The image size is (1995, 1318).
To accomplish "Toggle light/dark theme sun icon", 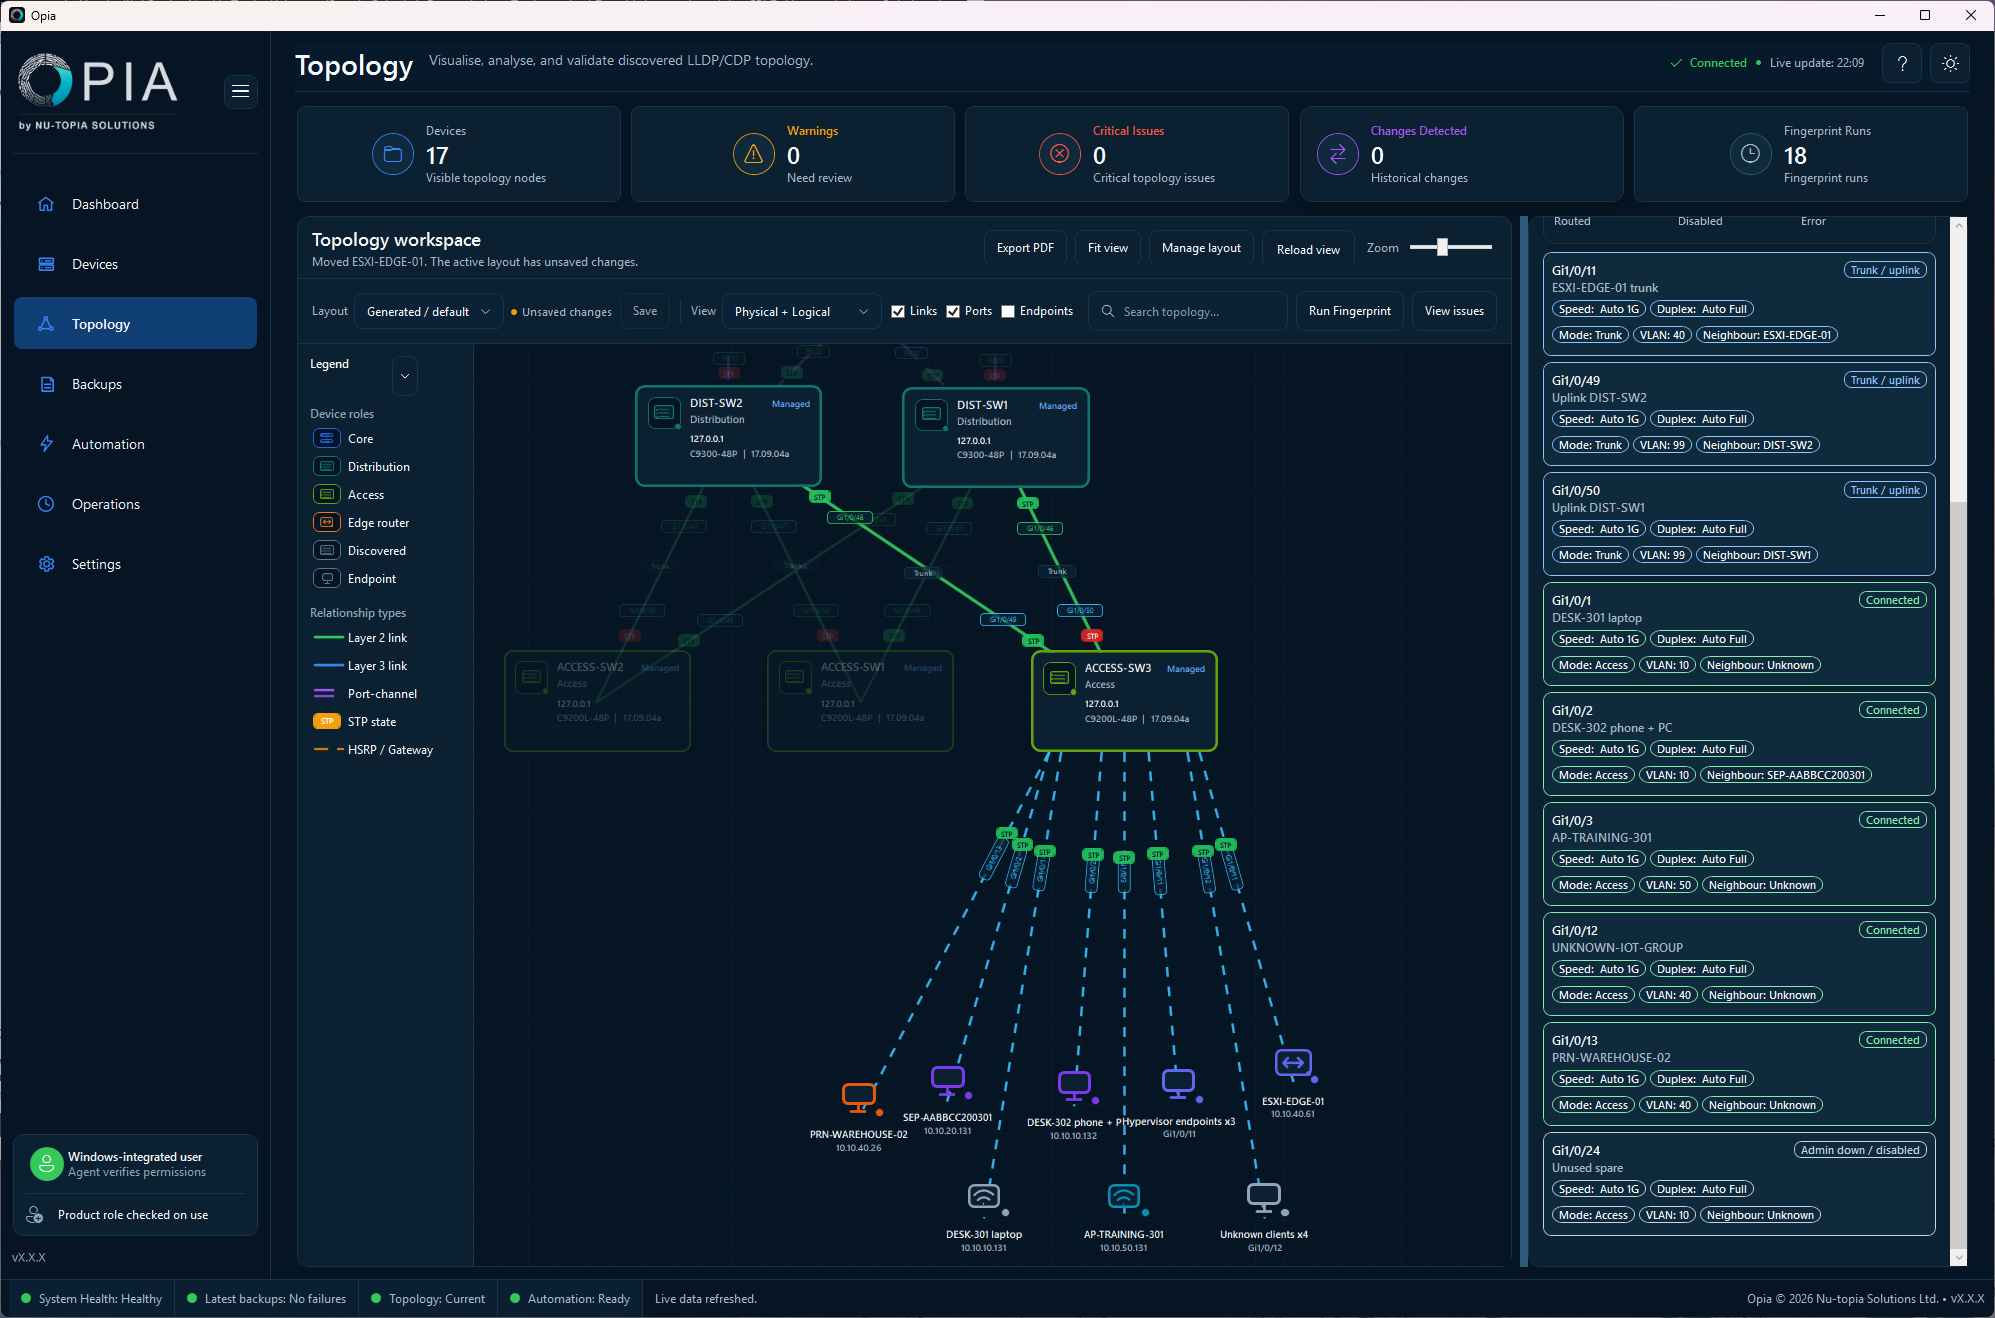I will point(1950,63).
